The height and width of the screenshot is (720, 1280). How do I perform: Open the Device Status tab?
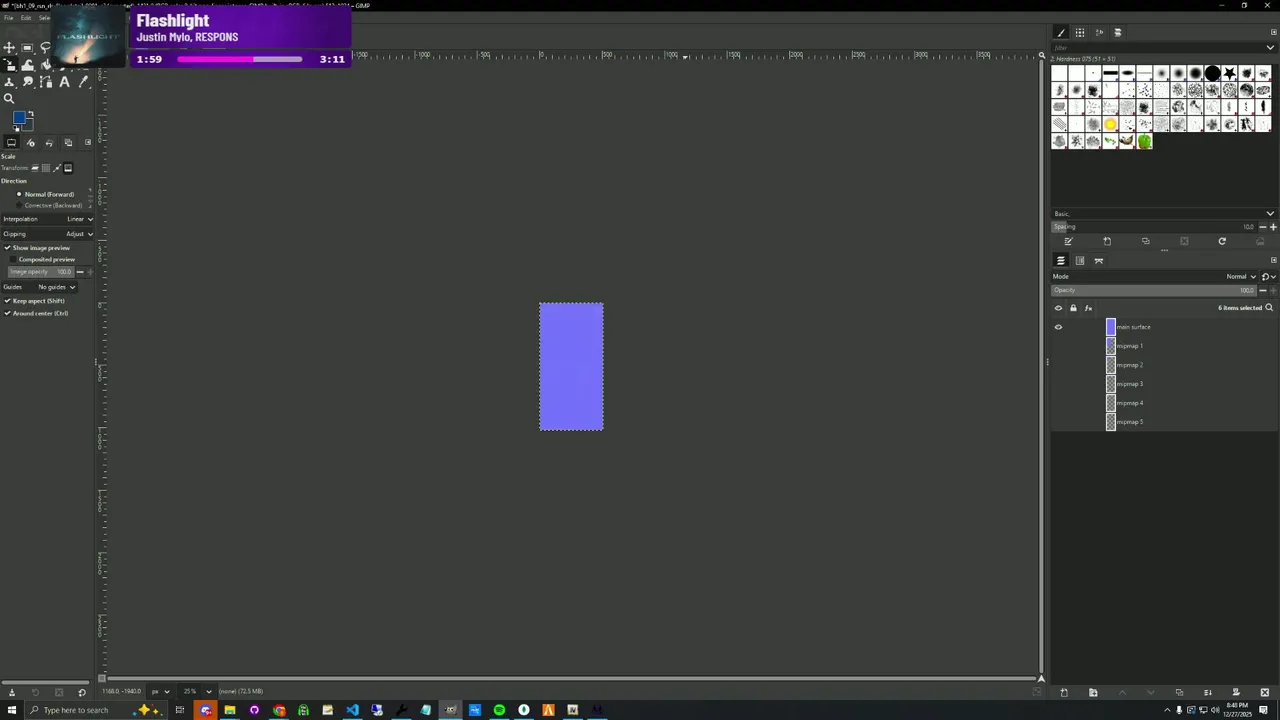tap(31, 142)
